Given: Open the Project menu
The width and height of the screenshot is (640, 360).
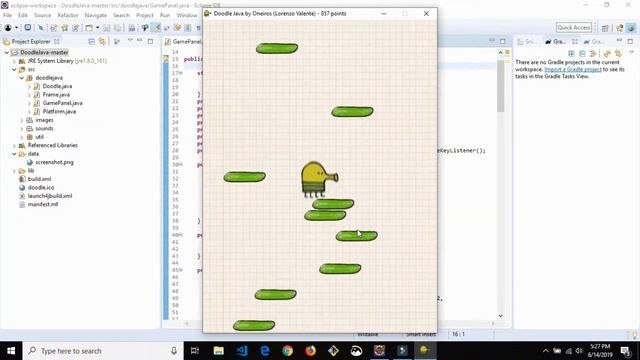Looking at the screenshot, I should pos(144,15).
